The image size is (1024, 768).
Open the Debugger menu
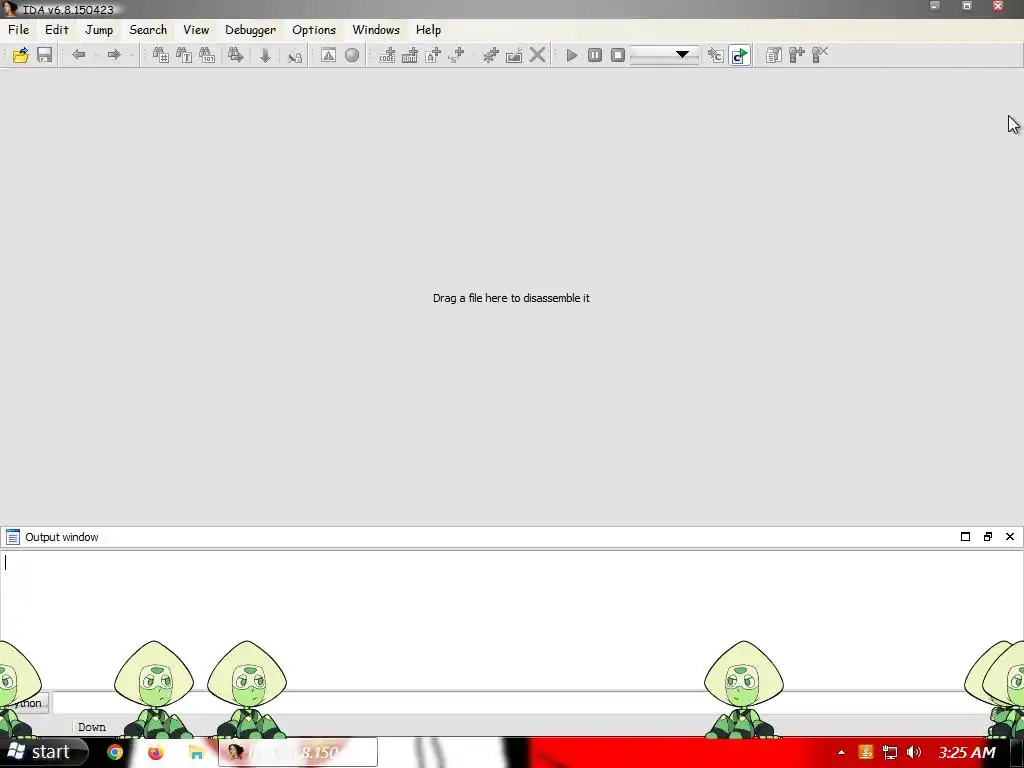point(251,30)
